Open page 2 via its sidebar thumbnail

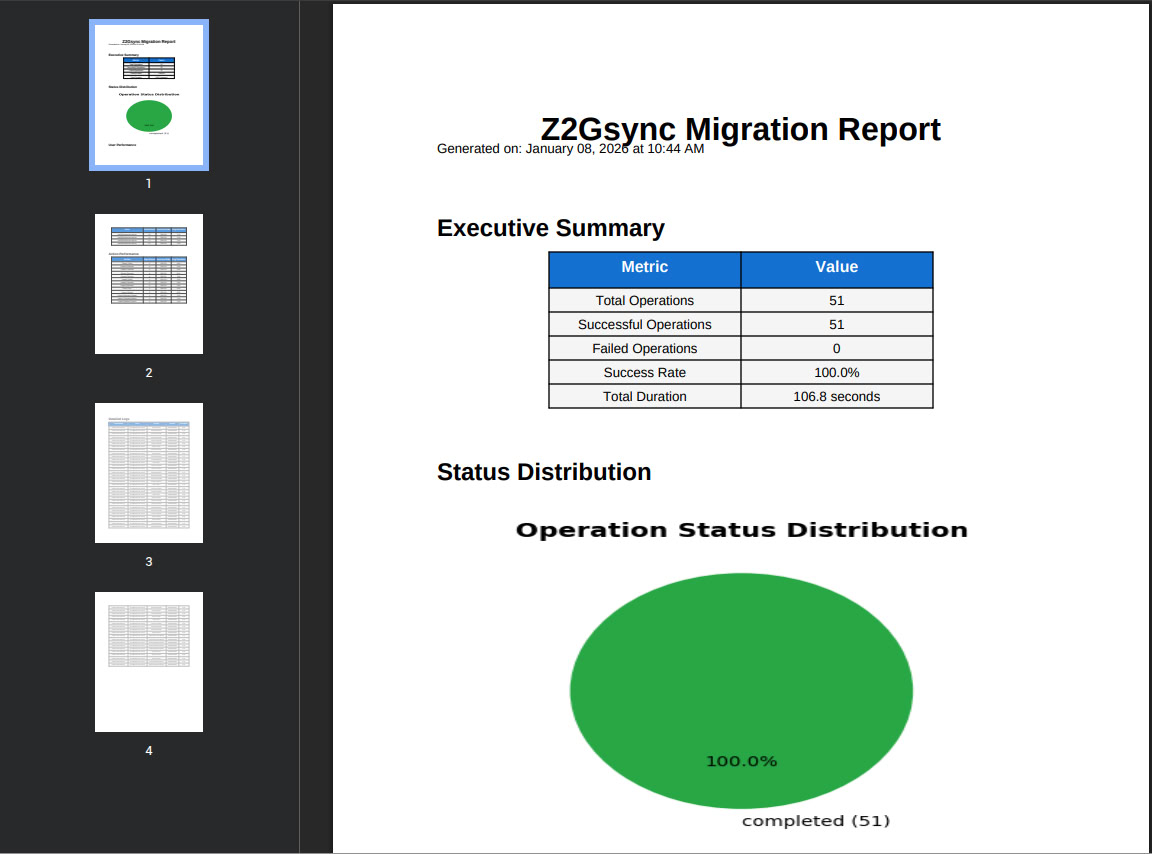point(148,283)
